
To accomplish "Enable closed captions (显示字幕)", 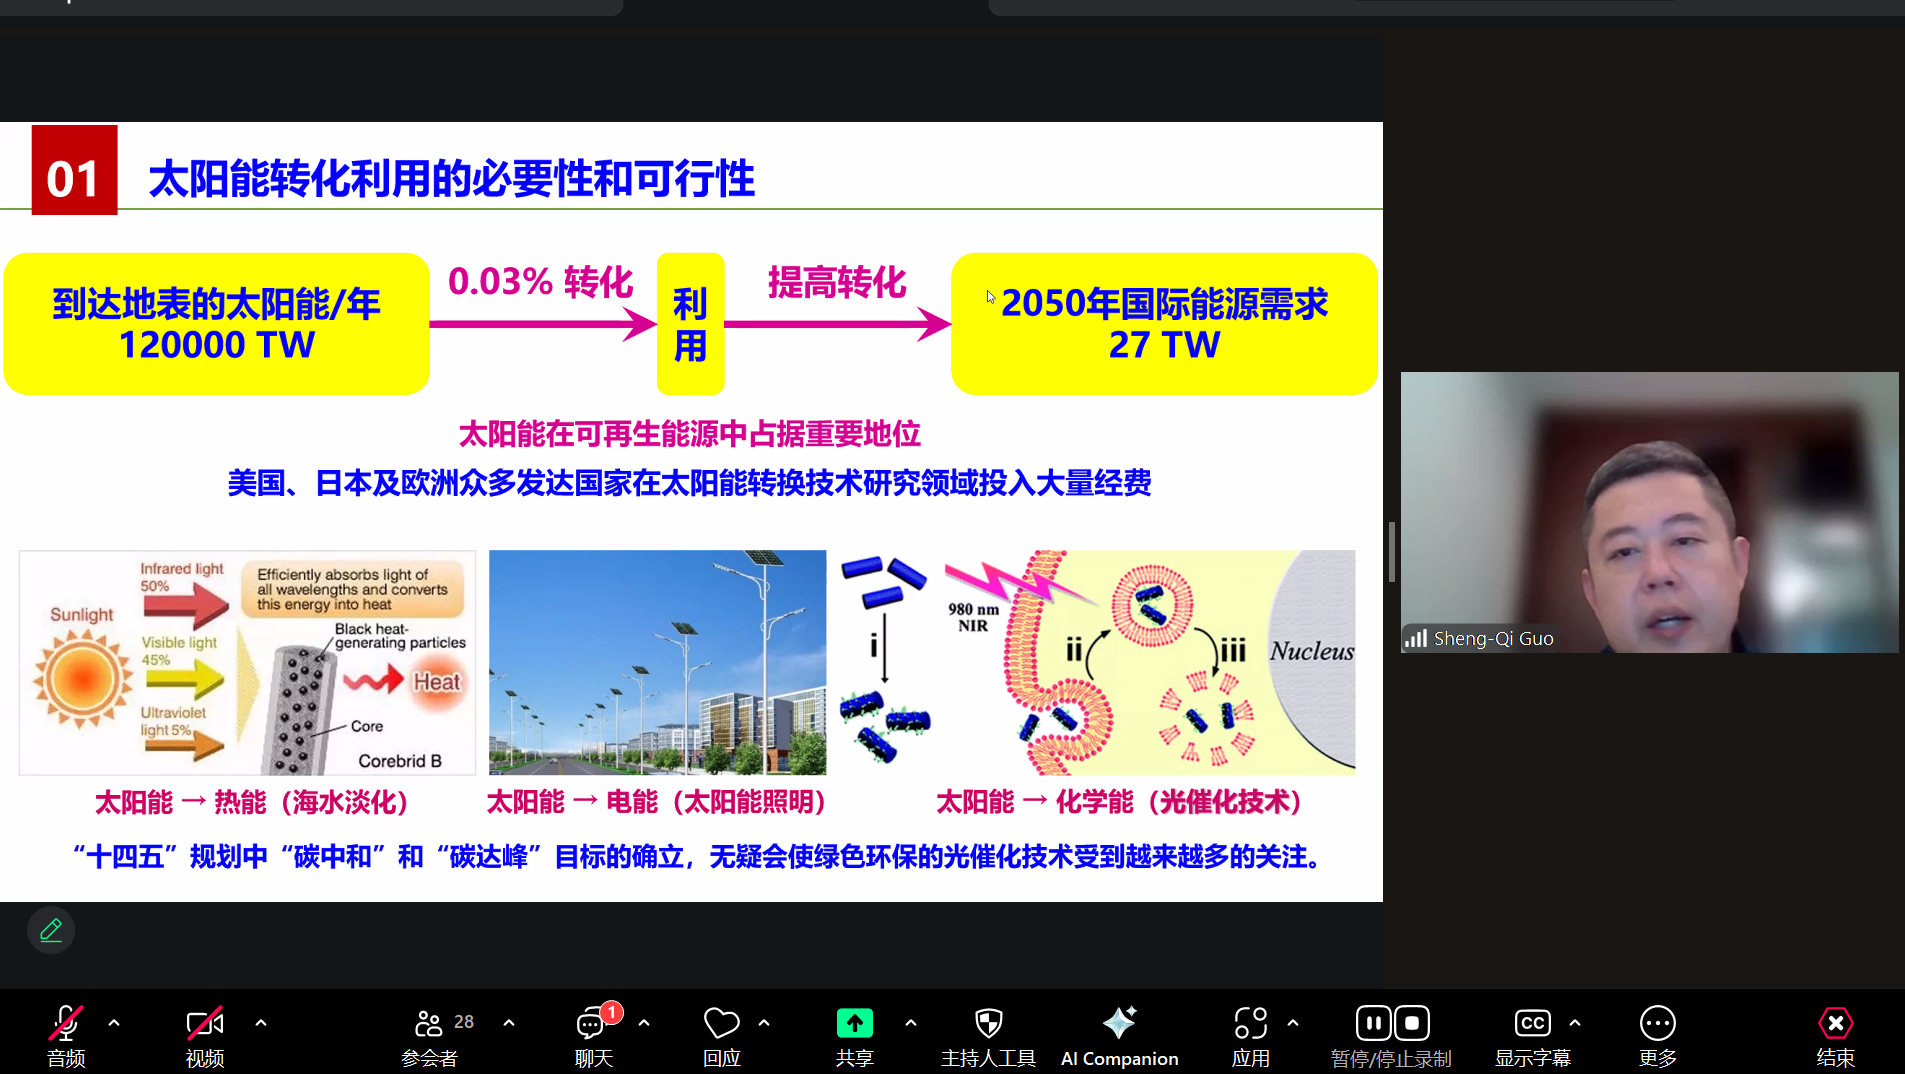I will [x=1533, y=1023].
